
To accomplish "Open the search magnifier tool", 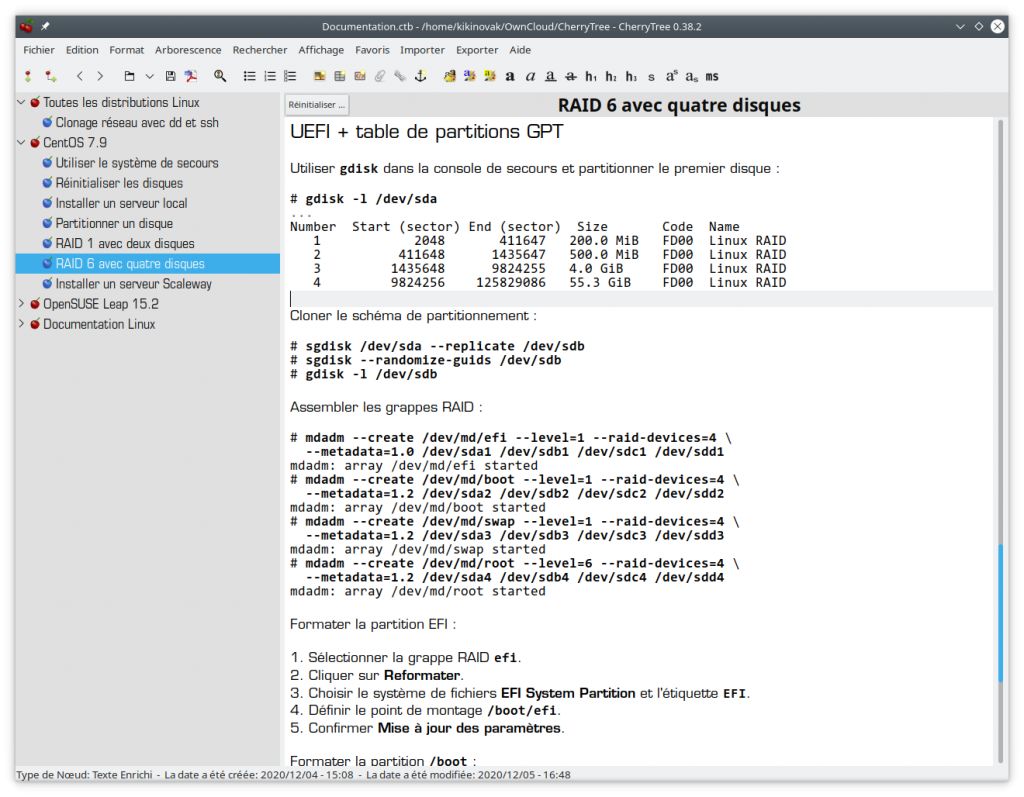I will 217,76.
